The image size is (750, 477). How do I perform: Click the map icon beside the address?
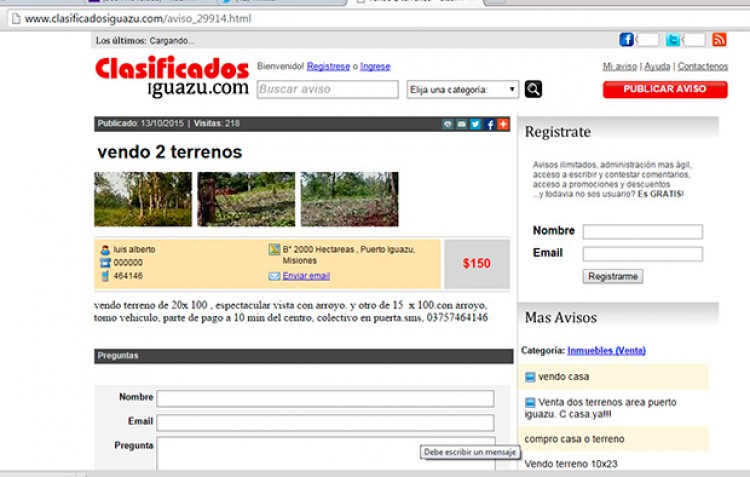pos(274,249)
